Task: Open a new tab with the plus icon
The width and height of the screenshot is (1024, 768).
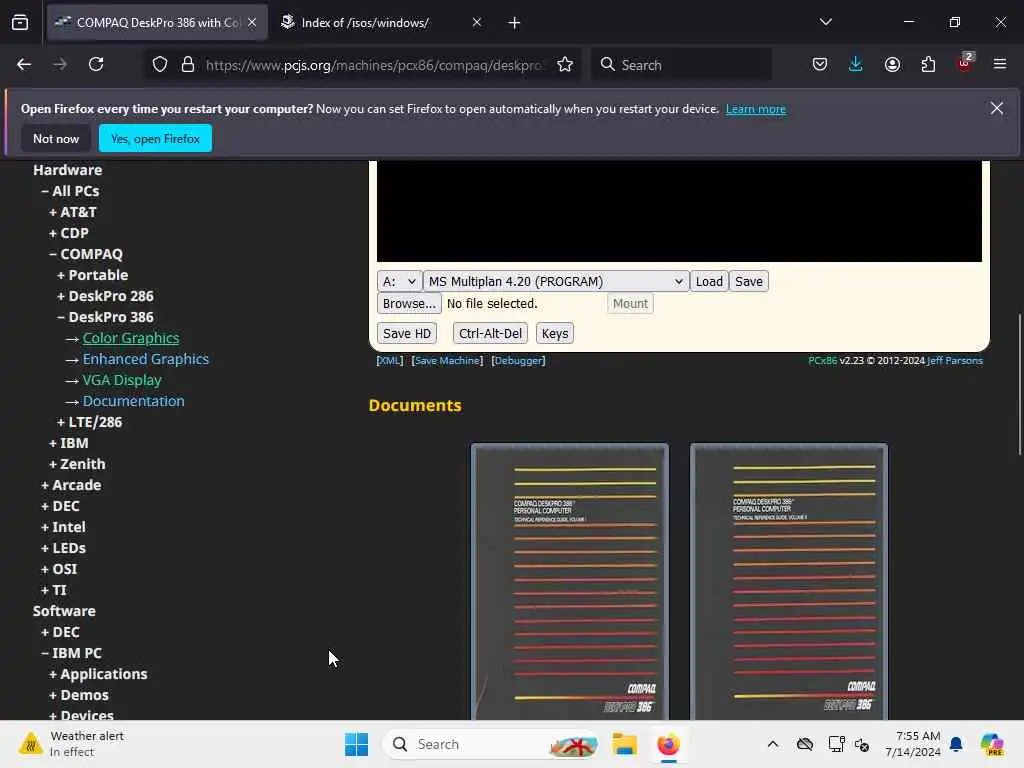Action: (x=515, y=23)
